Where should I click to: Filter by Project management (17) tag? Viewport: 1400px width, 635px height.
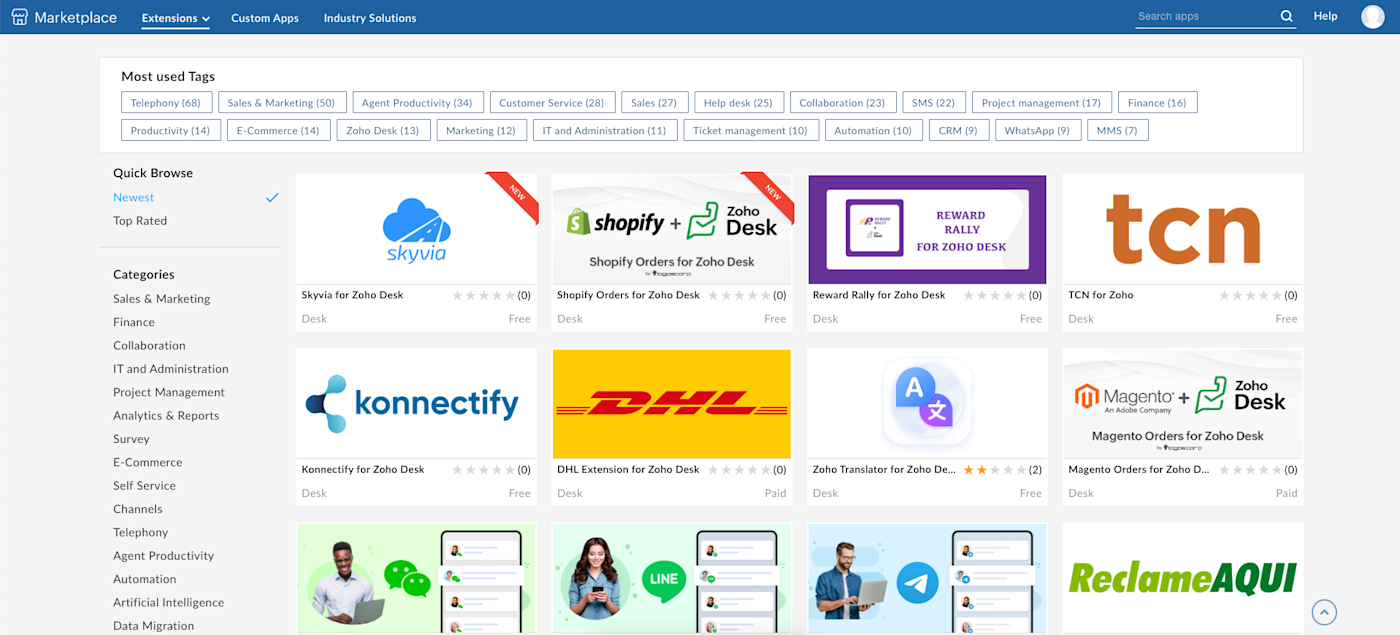coord(1042,102)
